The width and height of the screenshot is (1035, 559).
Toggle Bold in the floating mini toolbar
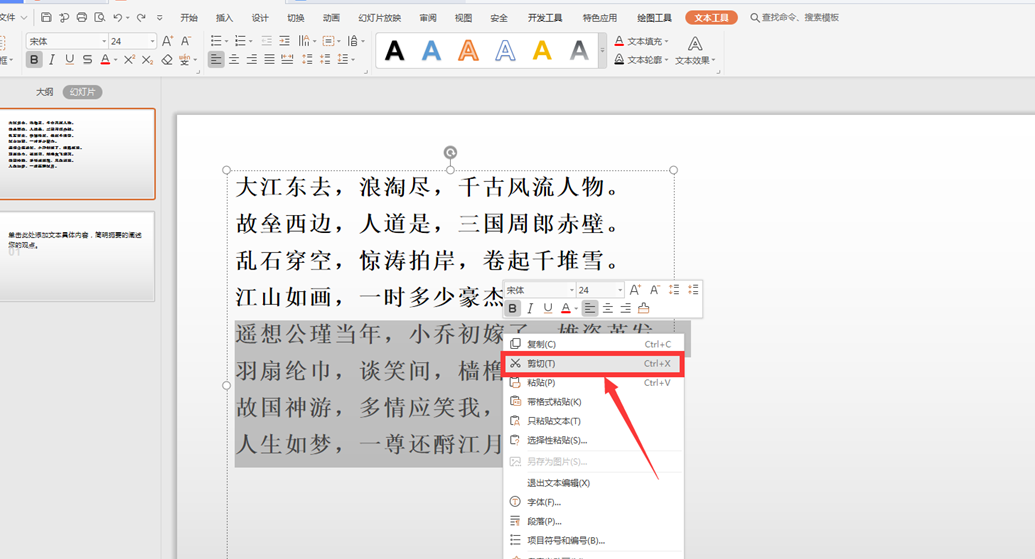click(x=512, y=308)
